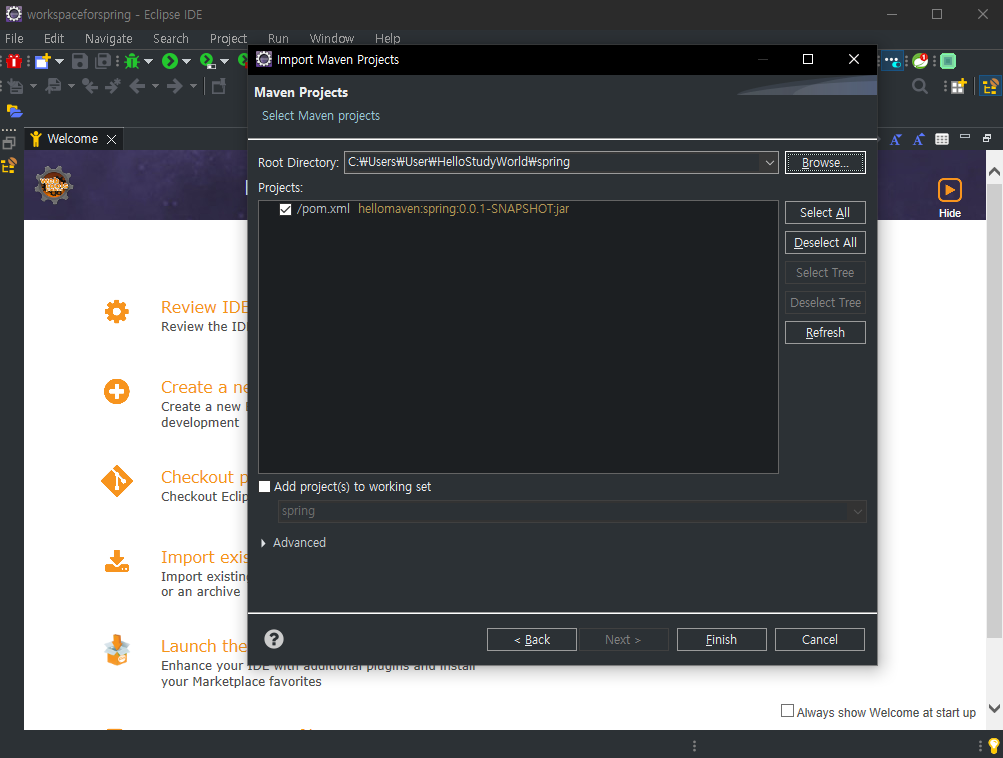The height and width of the screenshot is (758, 1003).
Task: Click the Next Annotation toolbar icon
Action: (15, 86)
